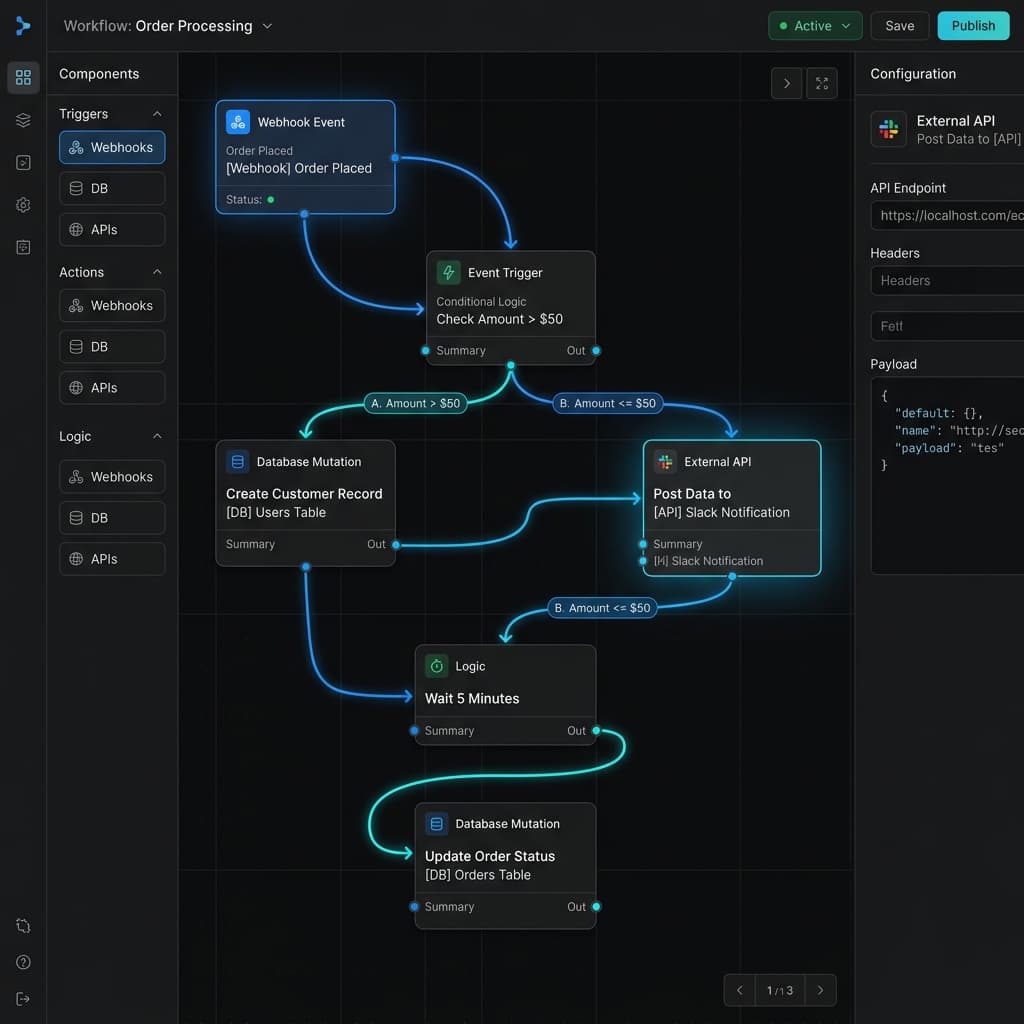Select DB under Triggers
1024x1024 pixels.
pos(112,189)
